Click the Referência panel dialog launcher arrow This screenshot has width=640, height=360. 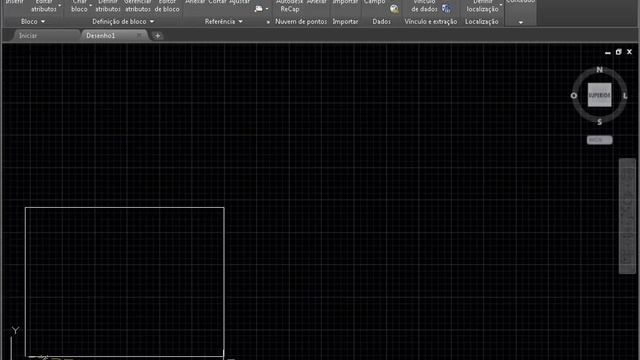tap(268, 22)
